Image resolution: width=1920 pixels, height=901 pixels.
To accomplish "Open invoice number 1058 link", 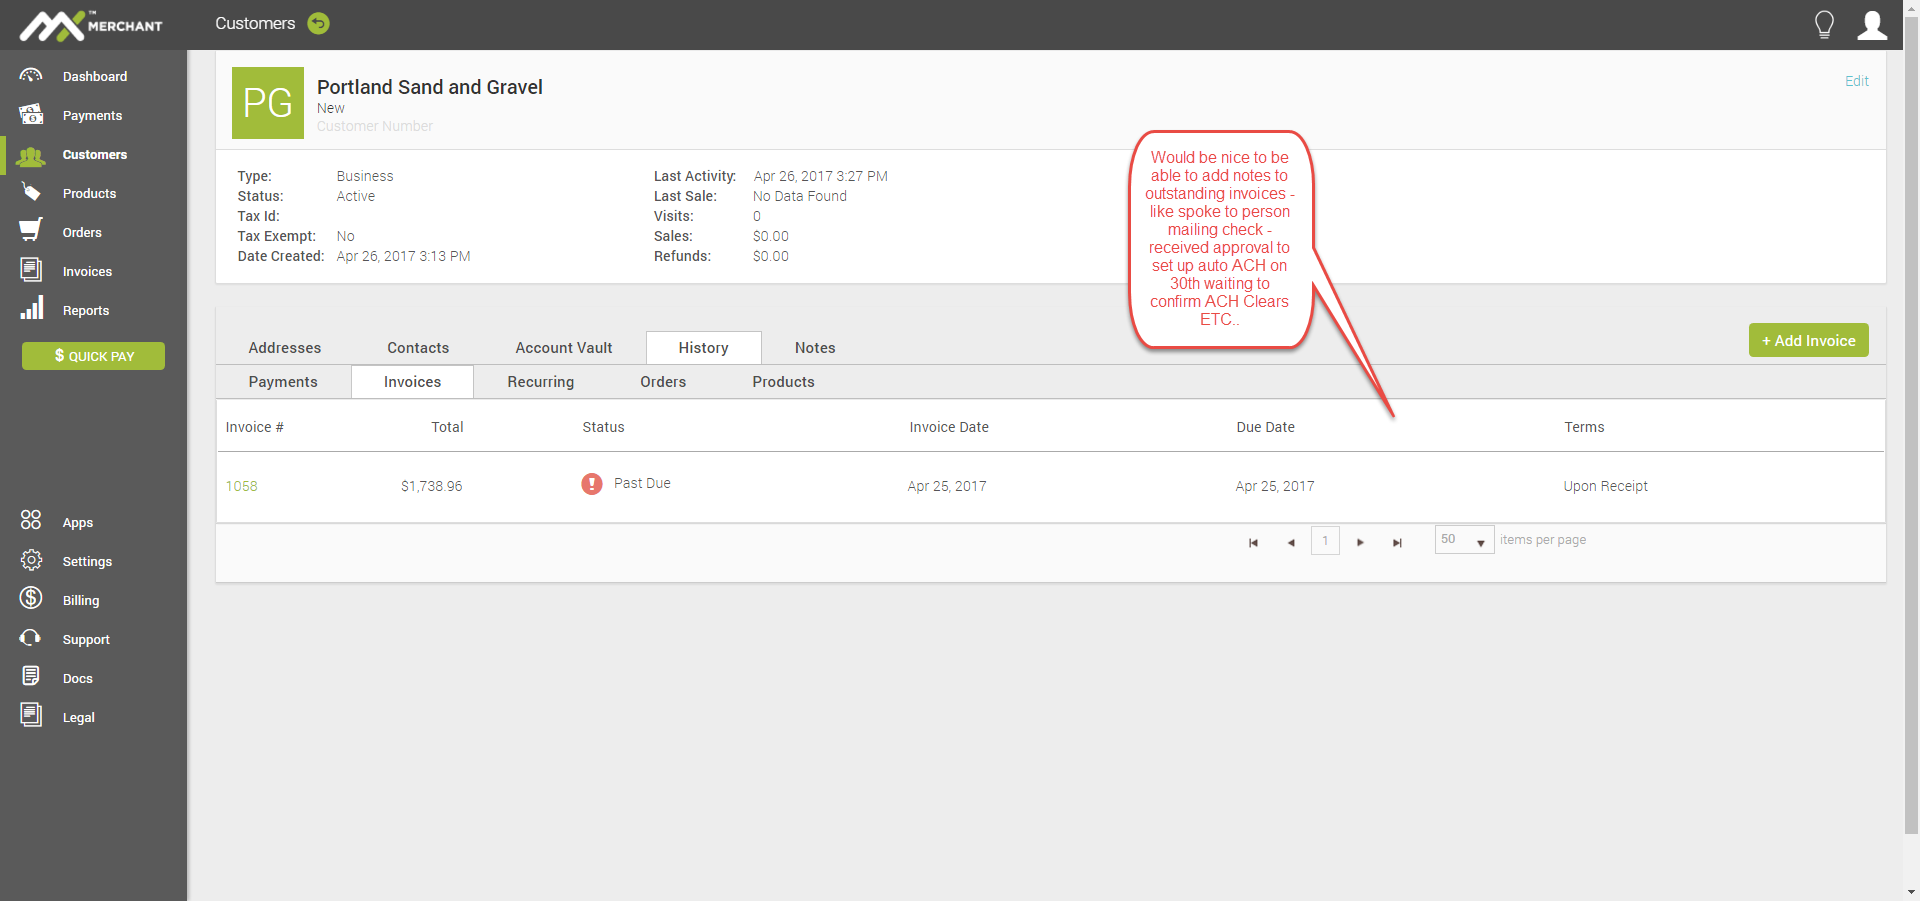I will (241, 486).
